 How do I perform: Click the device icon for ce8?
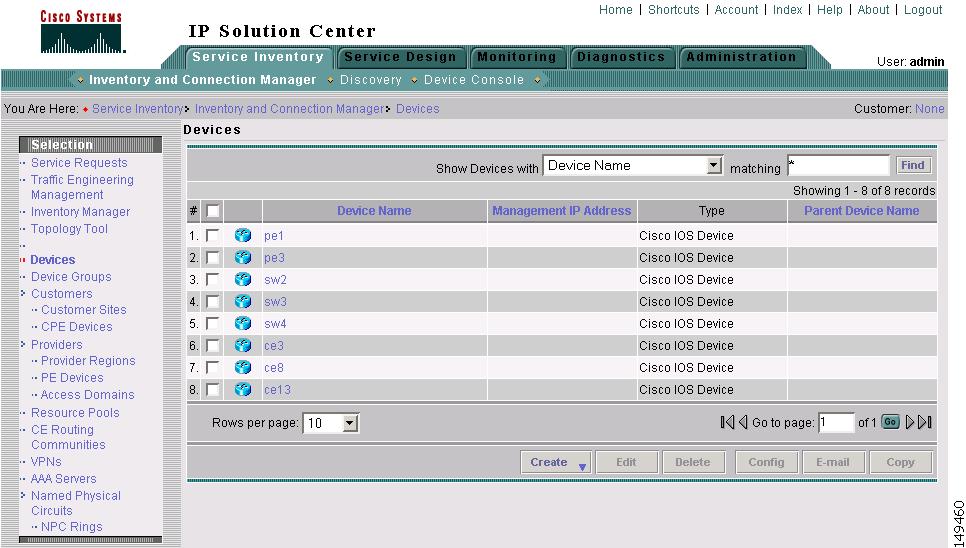point(243,368)
